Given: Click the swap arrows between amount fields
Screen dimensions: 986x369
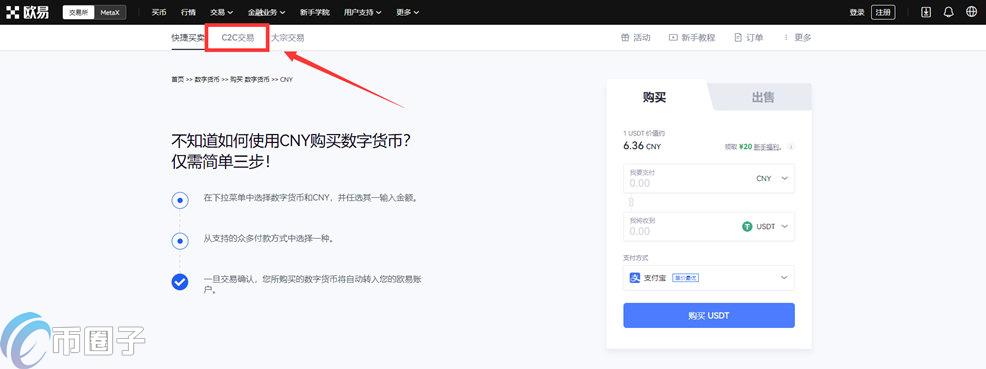Looking at the screenshot, I should coord(631,202).
